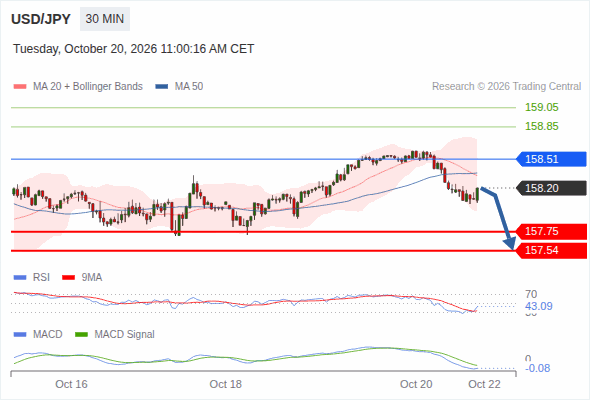Click the 158.85 resistance level label
Image resolution: width=590 pixels, height=400 pixels.
coord(542,126)
